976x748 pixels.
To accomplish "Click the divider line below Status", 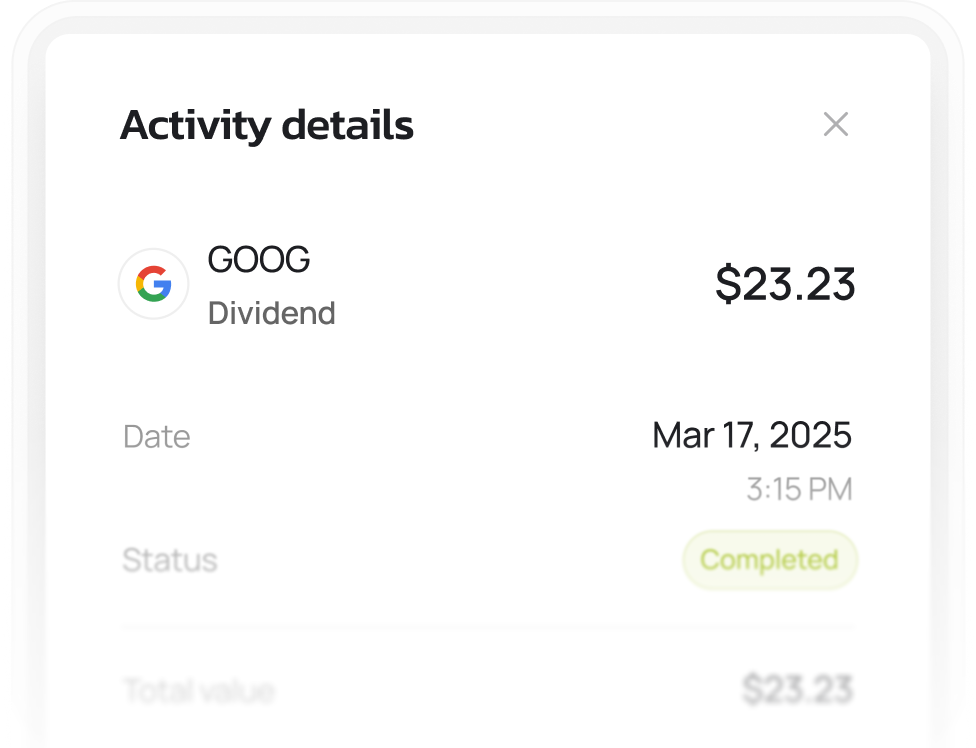I will pos(488,628).
